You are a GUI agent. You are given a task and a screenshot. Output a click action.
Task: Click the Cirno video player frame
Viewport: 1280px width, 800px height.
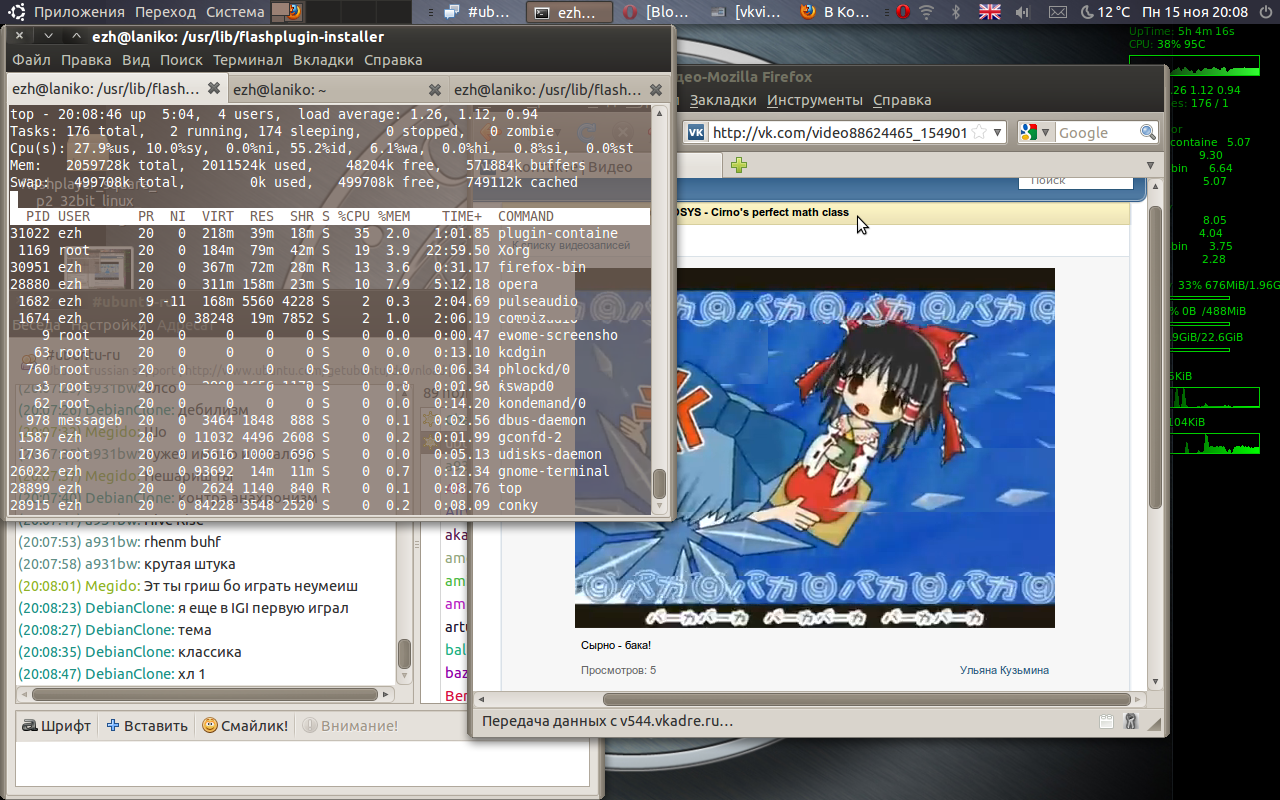(x=815, y=448)
